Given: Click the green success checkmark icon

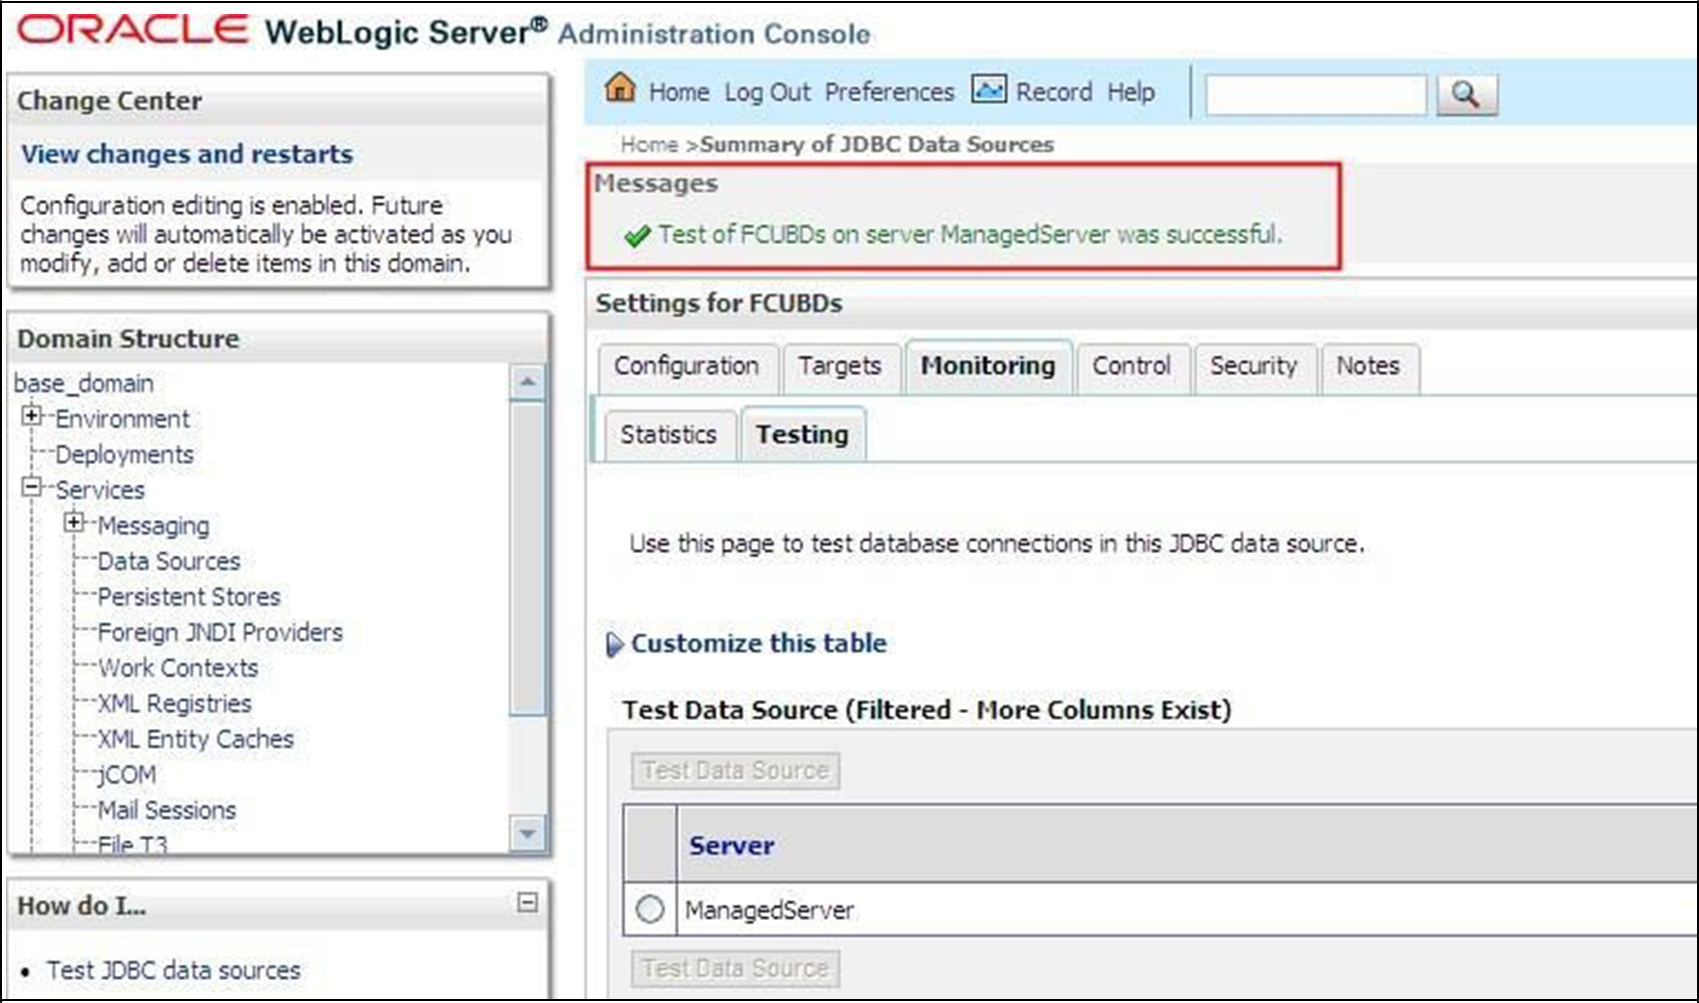Looking at the screenshot, I should tap(637, 237).
